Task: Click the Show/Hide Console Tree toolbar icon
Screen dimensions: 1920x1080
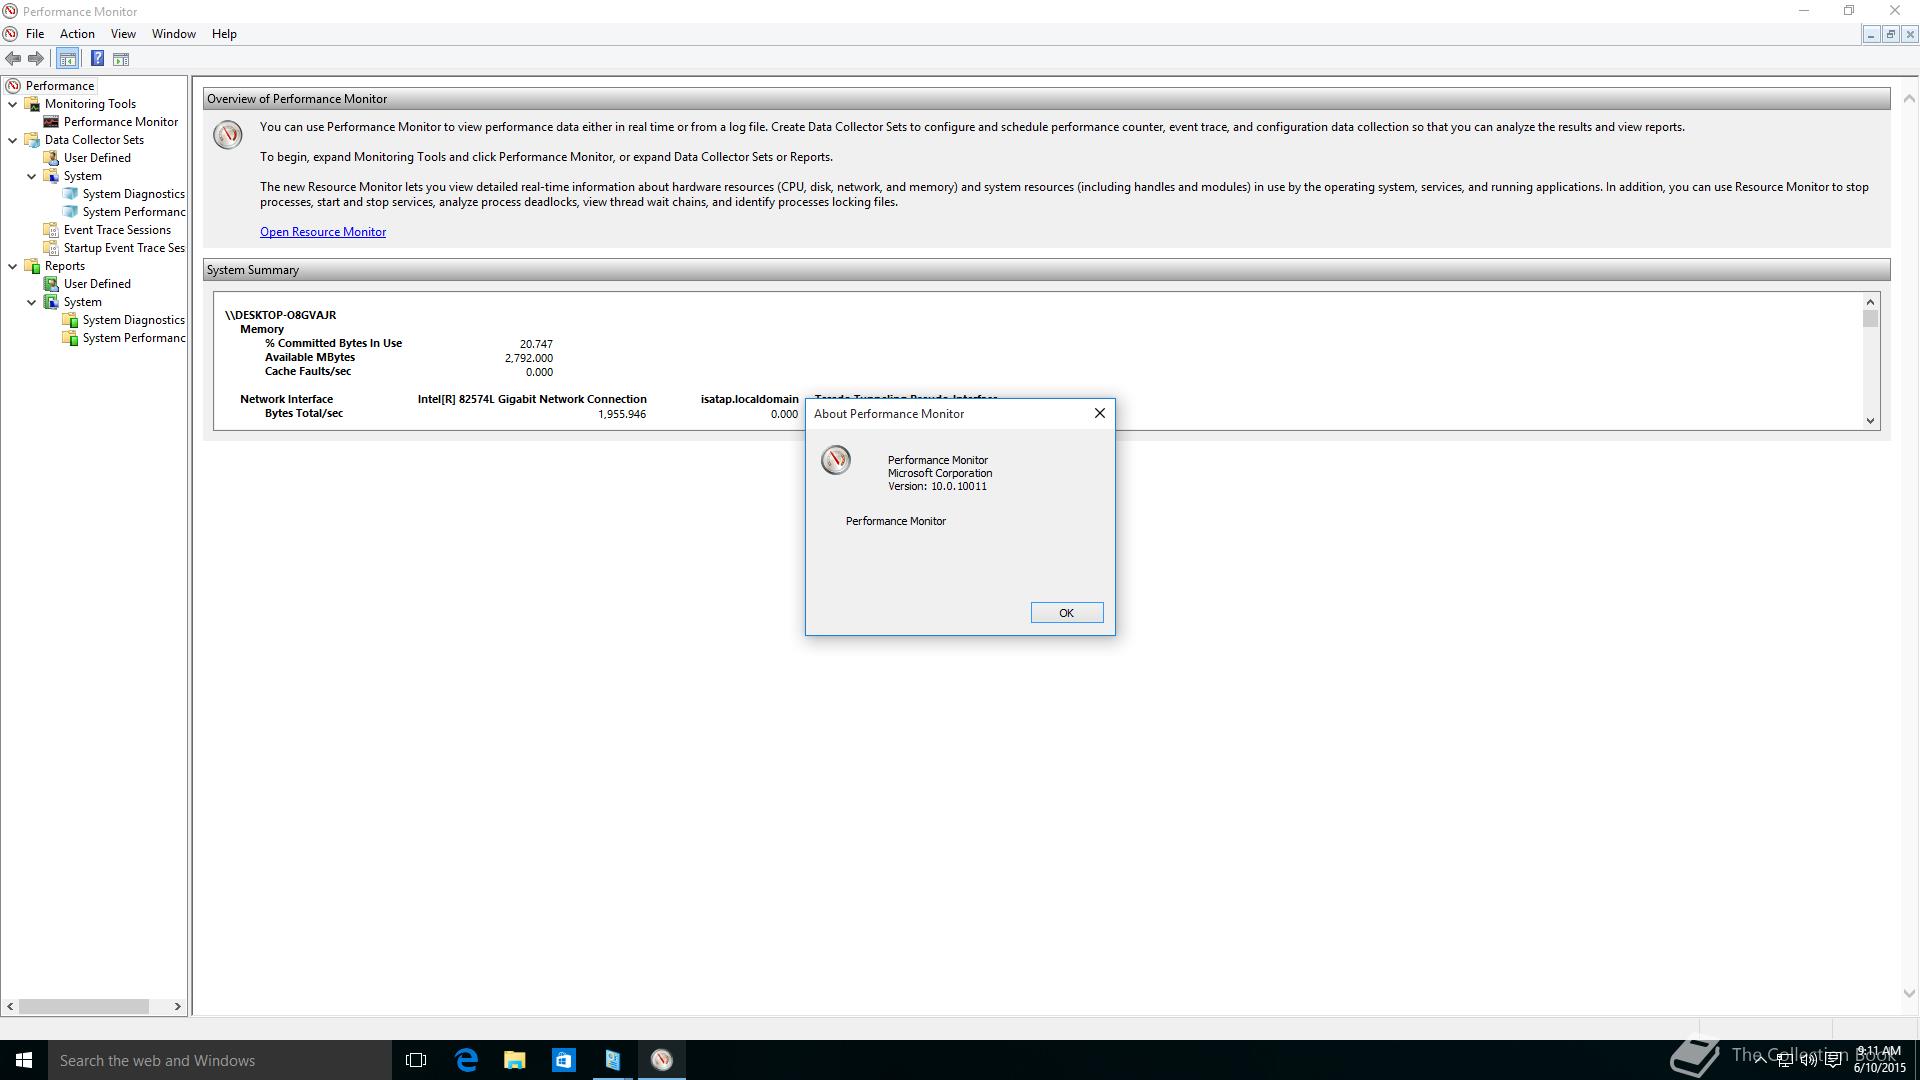Action: coord(67,59)
